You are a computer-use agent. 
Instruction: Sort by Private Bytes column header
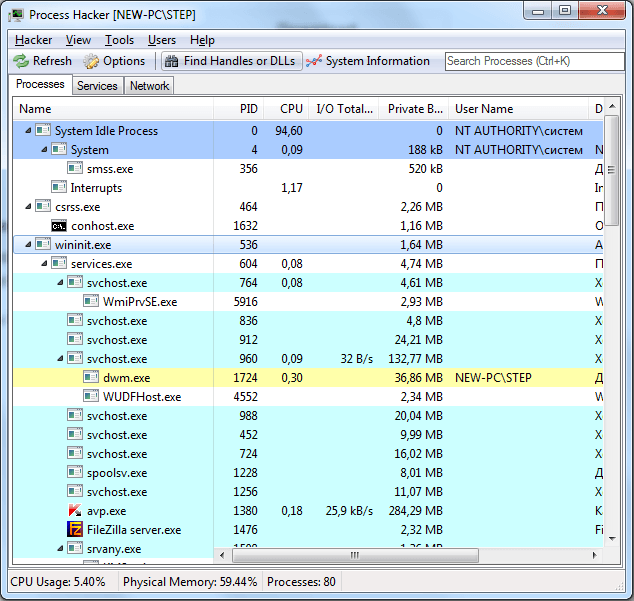(414, 109)
